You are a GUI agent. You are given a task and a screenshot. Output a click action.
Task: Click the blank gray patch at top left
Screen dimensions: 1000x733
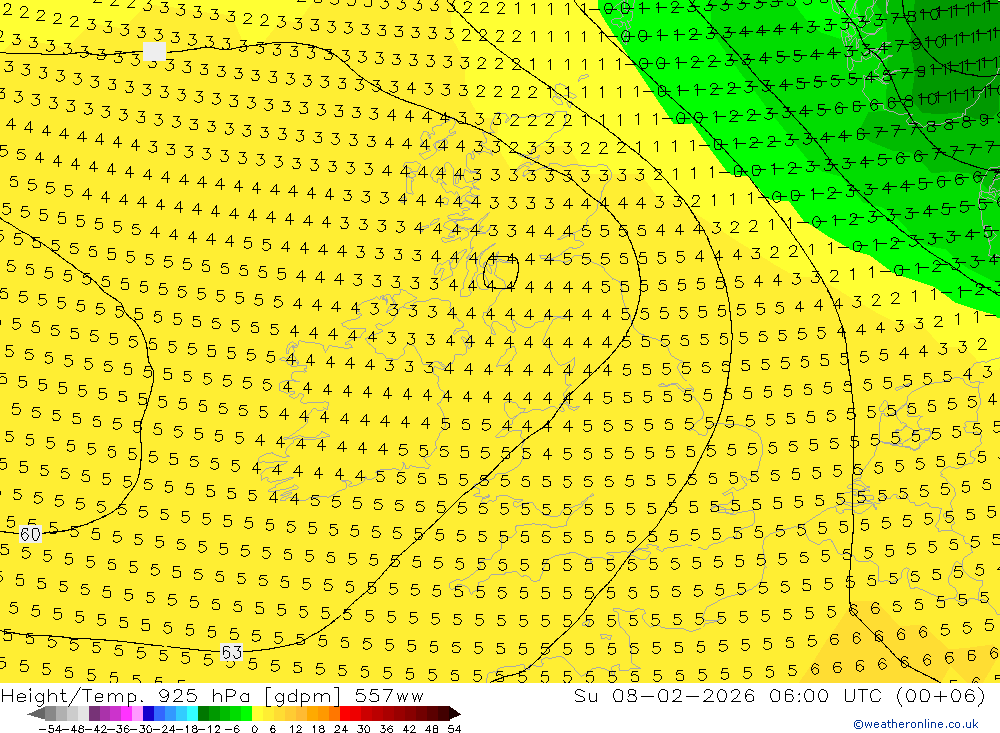coord(154,51)
